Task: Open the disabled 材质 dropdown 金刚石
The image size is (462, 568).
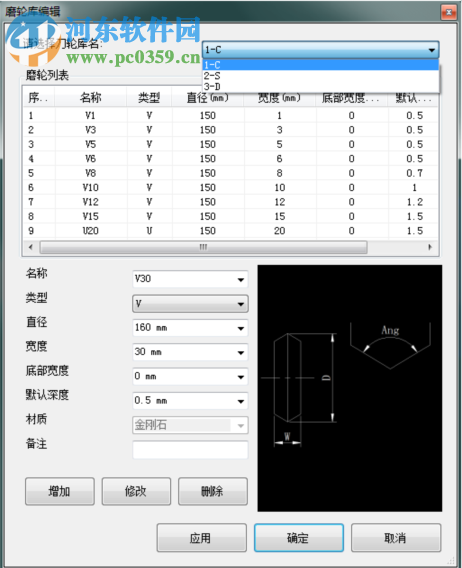Action: pos(190,425)
